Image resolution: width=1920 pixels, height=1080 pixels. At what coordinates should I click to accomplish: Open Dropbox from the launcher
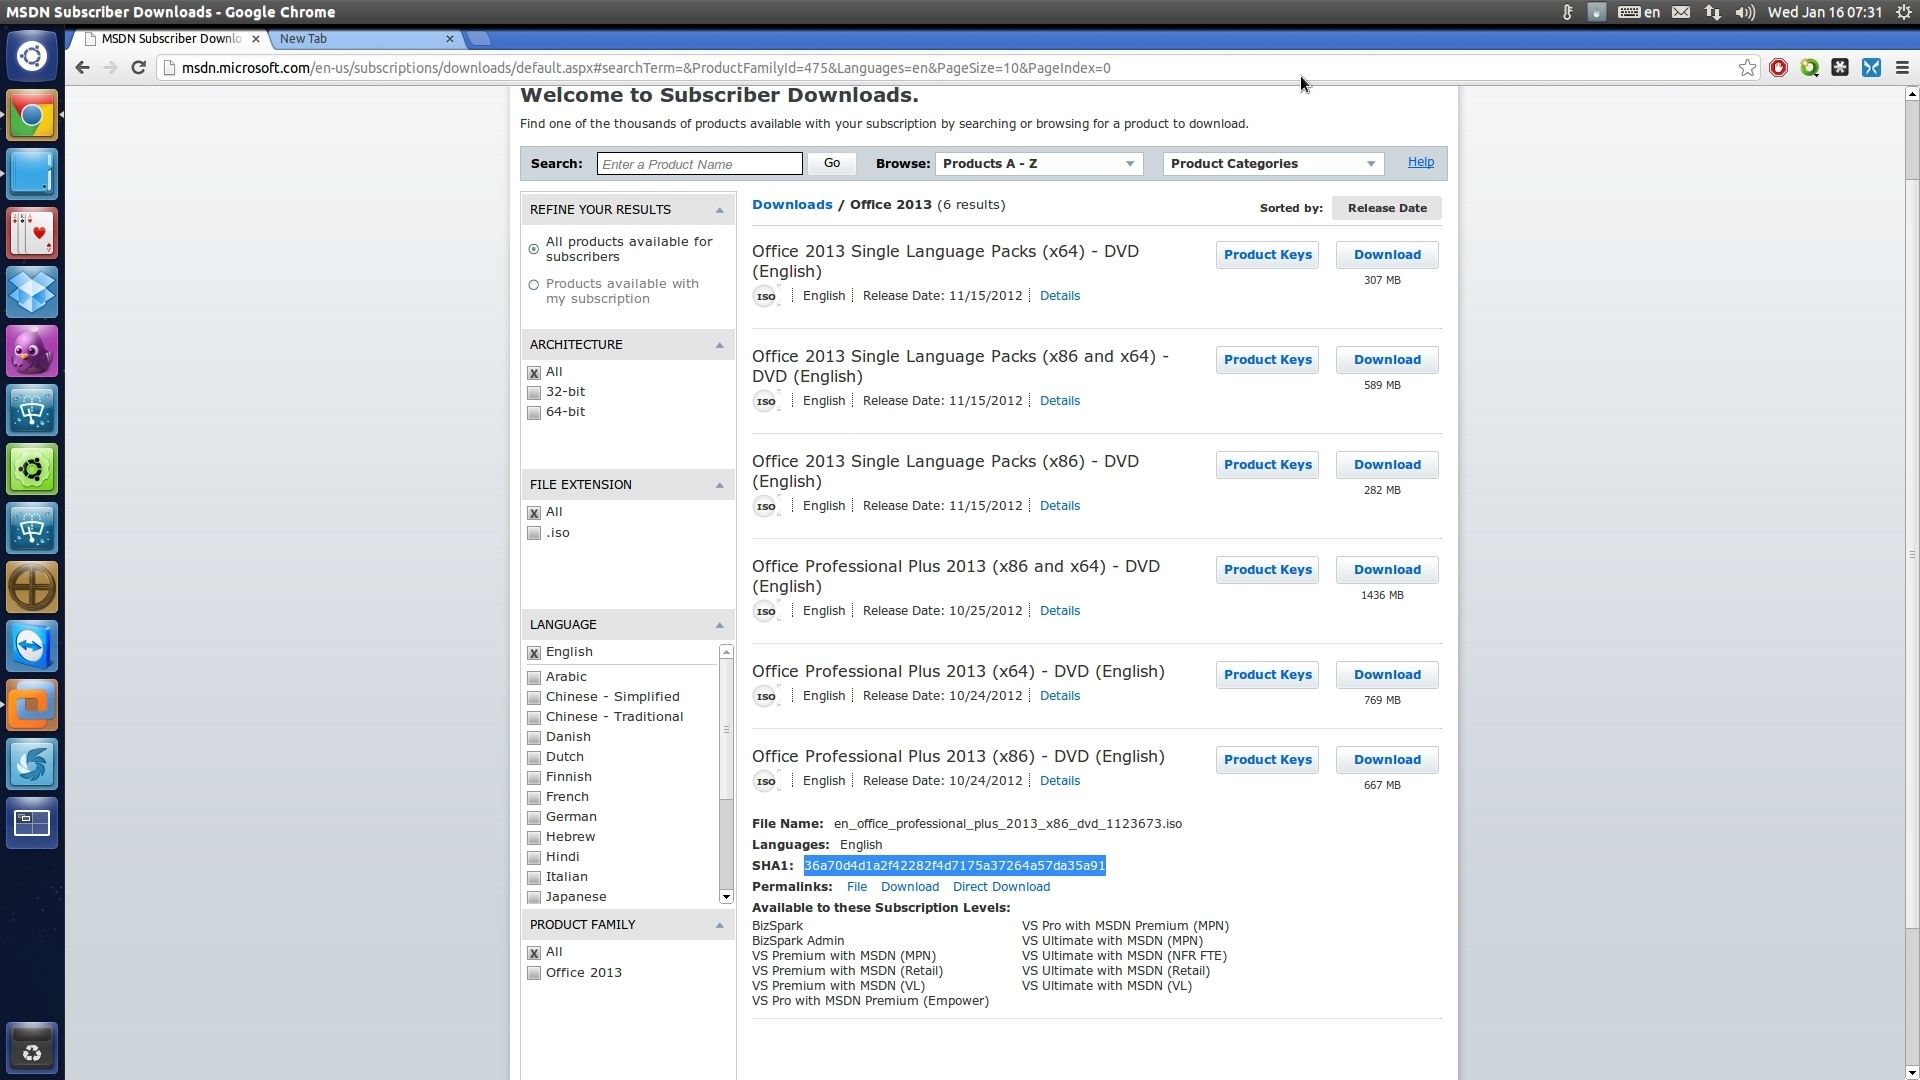click(32, 292)
